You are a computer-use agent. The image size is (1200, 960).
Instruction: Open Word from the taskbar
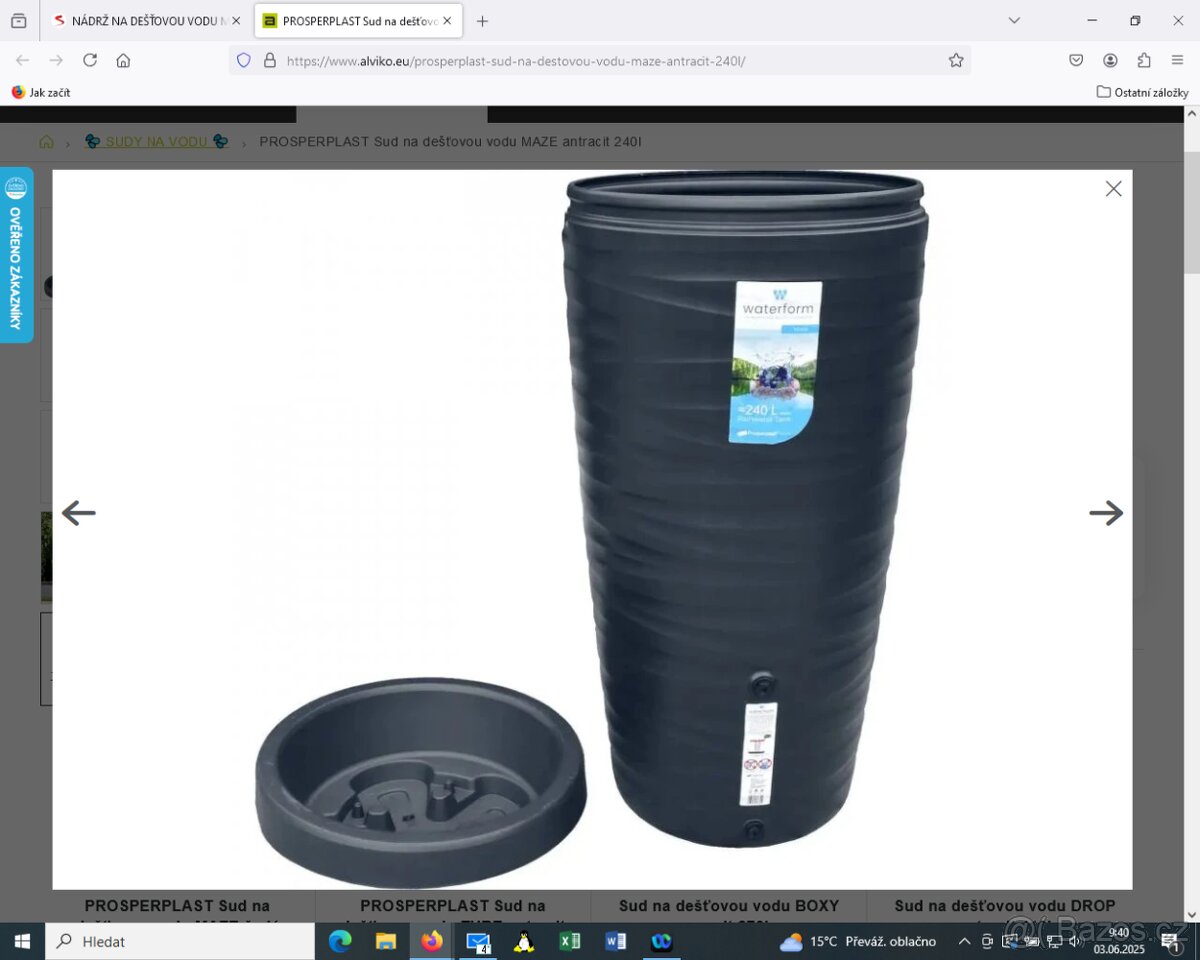pos(616,941)
